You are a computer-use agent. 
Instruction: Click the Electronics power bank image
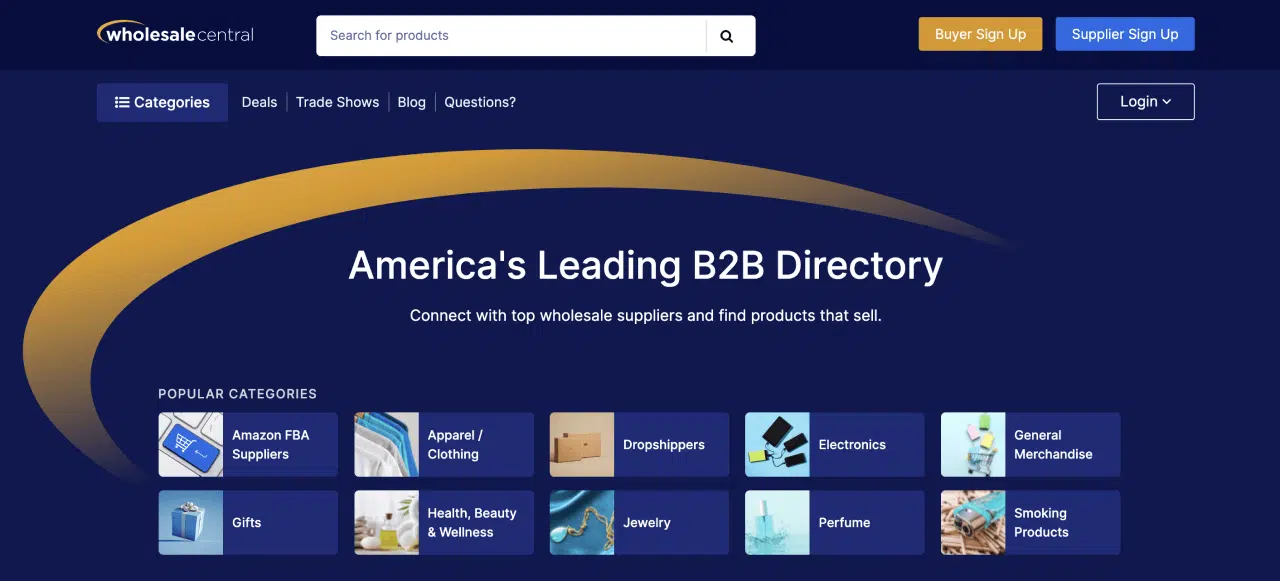tap(777, 445)
